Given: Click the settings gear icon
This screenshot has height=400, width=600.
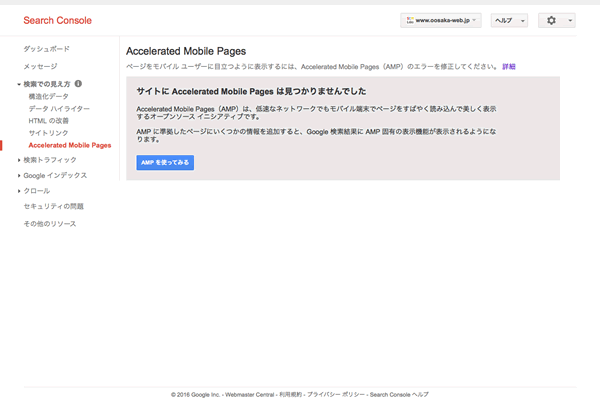Looking at the screenshot, I should point(551,20).
